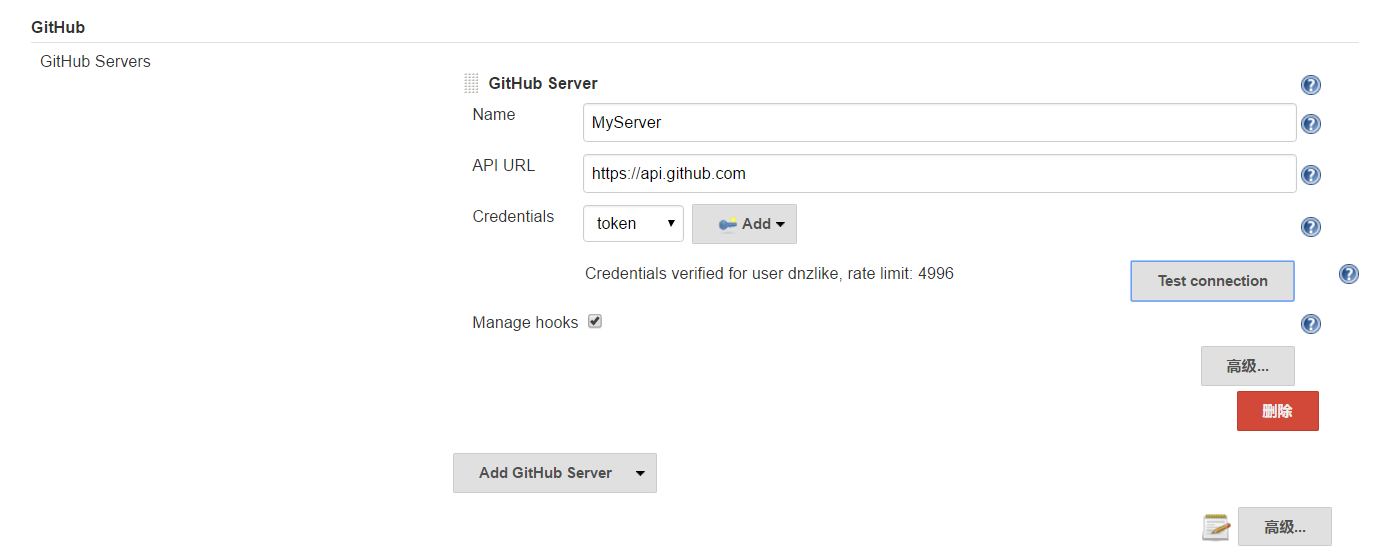Image resolution: width=1380 pixels, height=549 pixels.
Task: Open help icon for Manage hooks
Action: point(1311,324)
